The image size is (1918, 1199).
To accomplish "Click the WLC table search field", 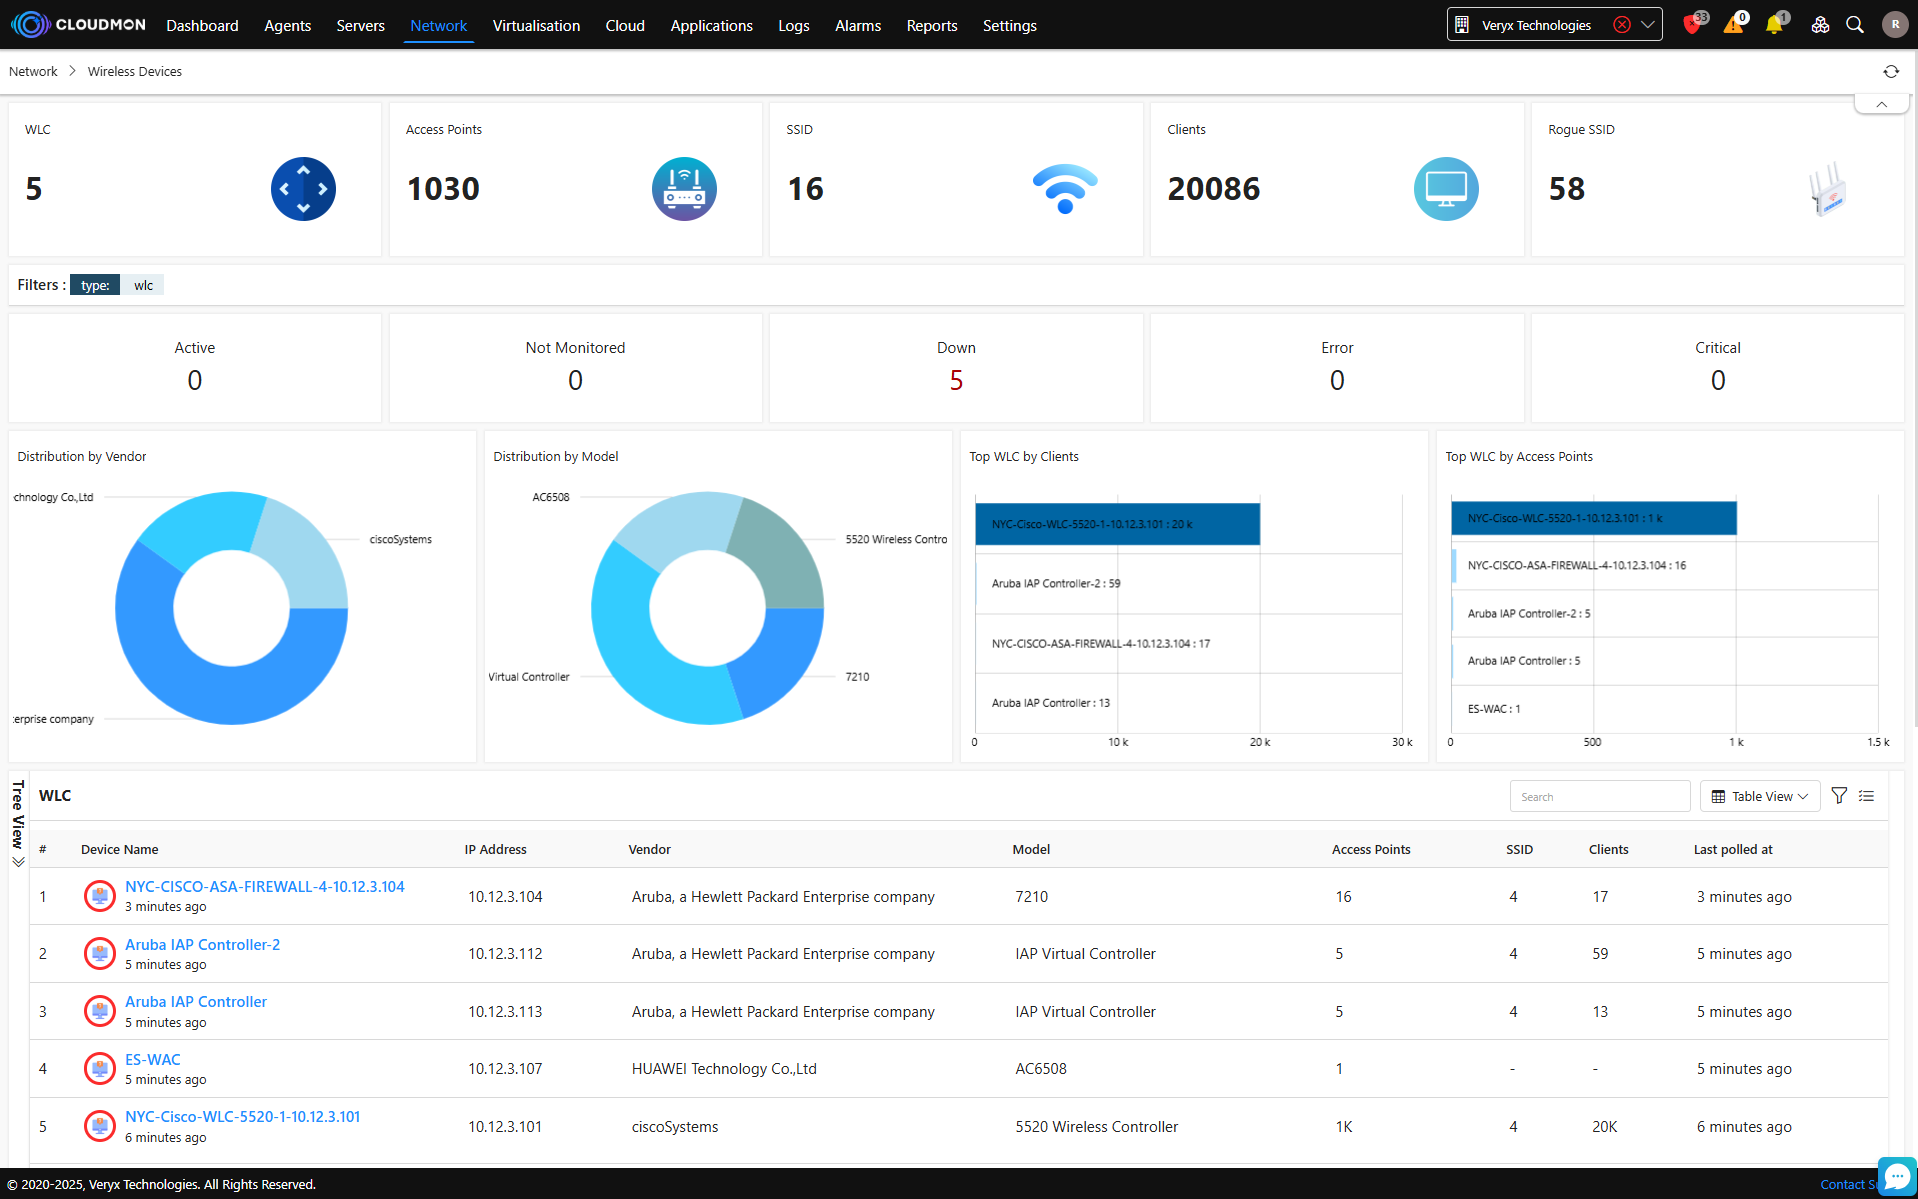I will point(1599,796).
